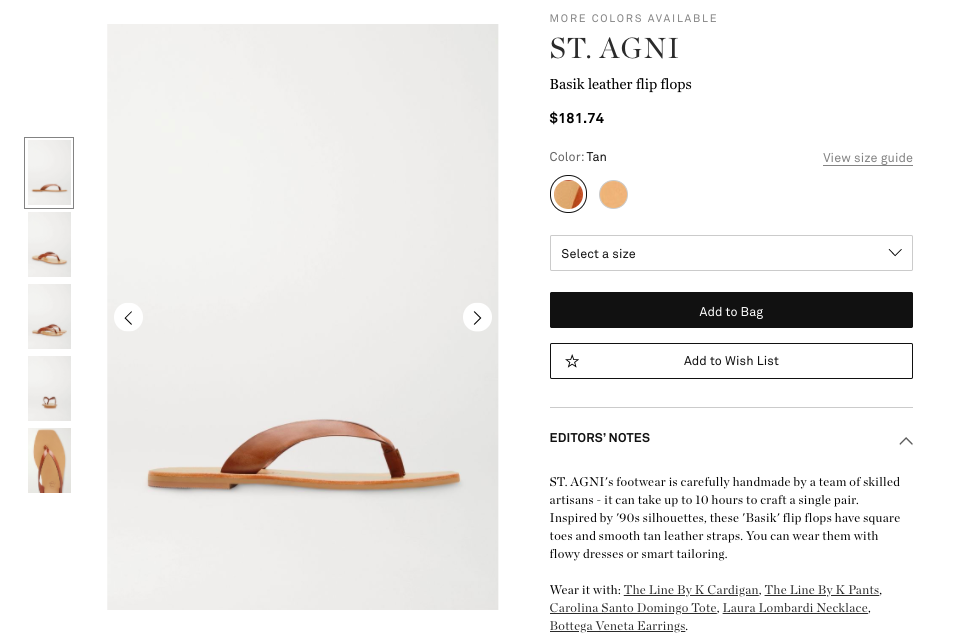
Task: Advance to the next product image
Action: [477, 317]
